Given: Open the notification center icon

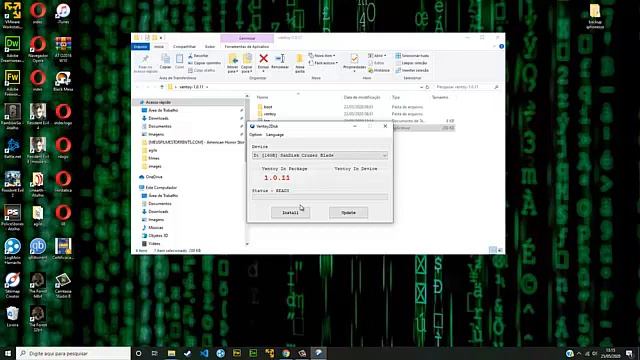Looking at the screenshot, I should click(x=629, y=353).
